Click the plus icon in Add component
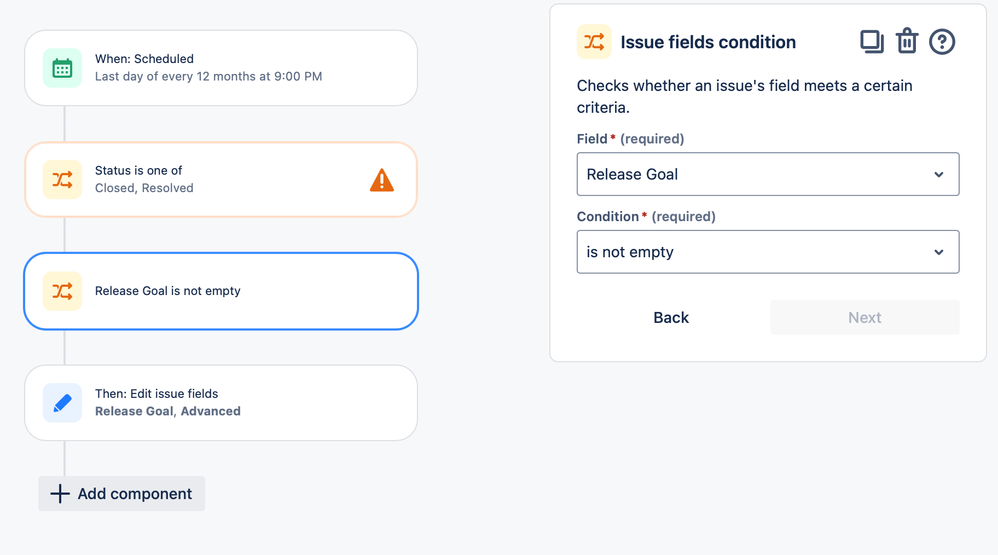Image resolution: width=998 pixels, height=555 pixels. pos(60,494)
